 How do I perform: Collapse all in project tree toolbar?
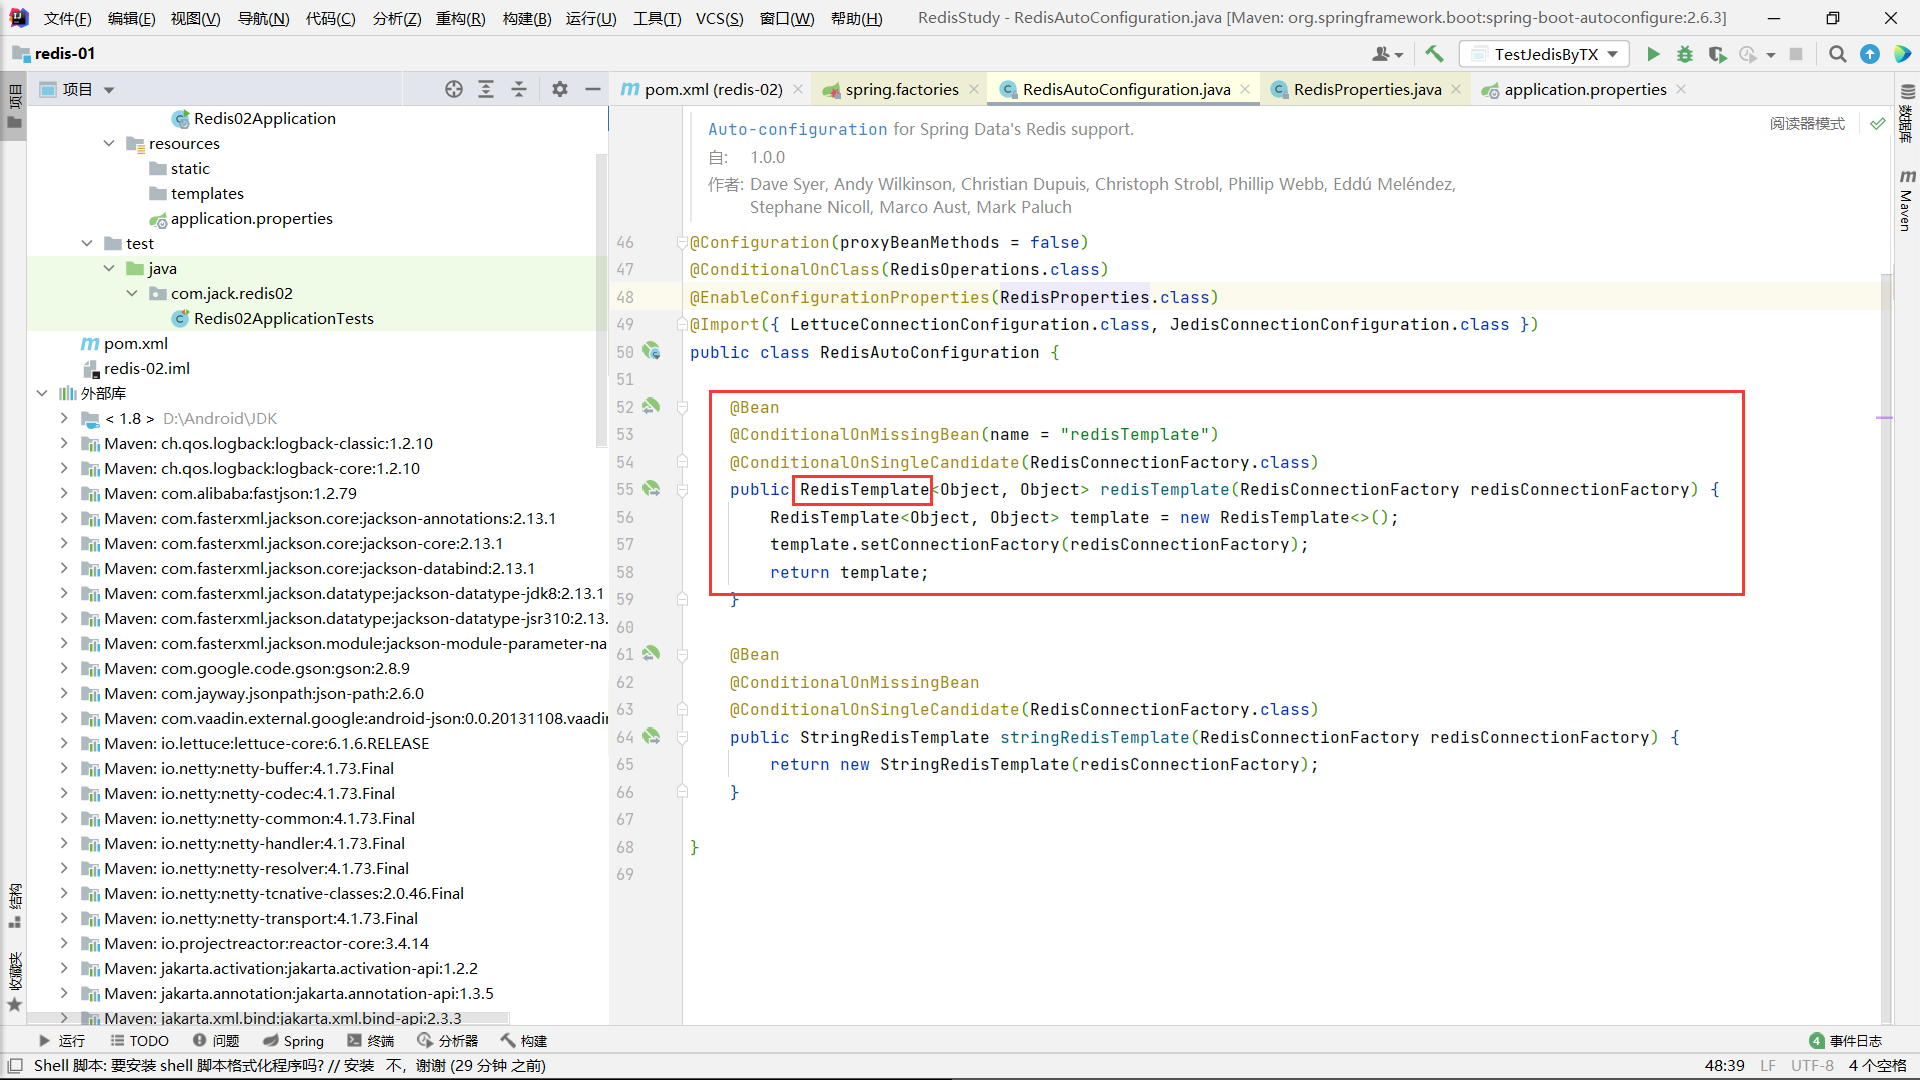tap(519, 89)
